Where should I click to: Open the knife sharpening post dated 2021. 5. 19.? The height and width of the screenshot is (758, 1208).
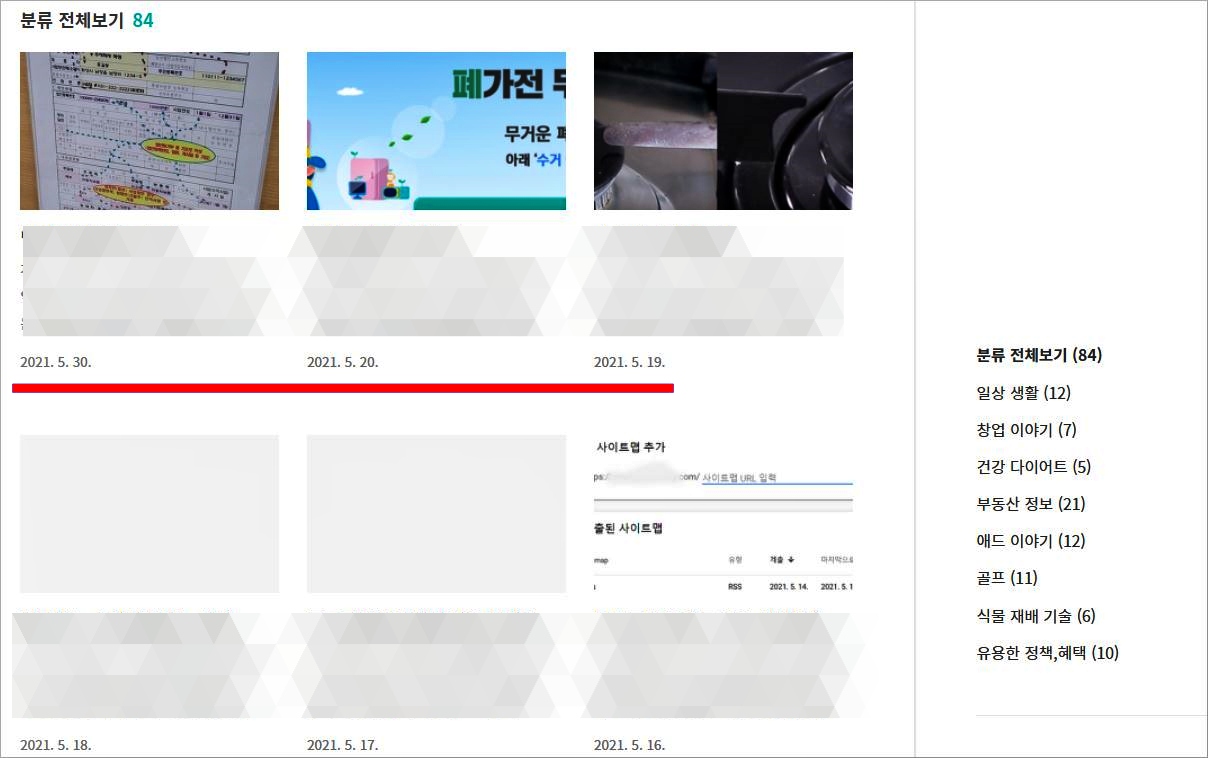tap(723, 131)
